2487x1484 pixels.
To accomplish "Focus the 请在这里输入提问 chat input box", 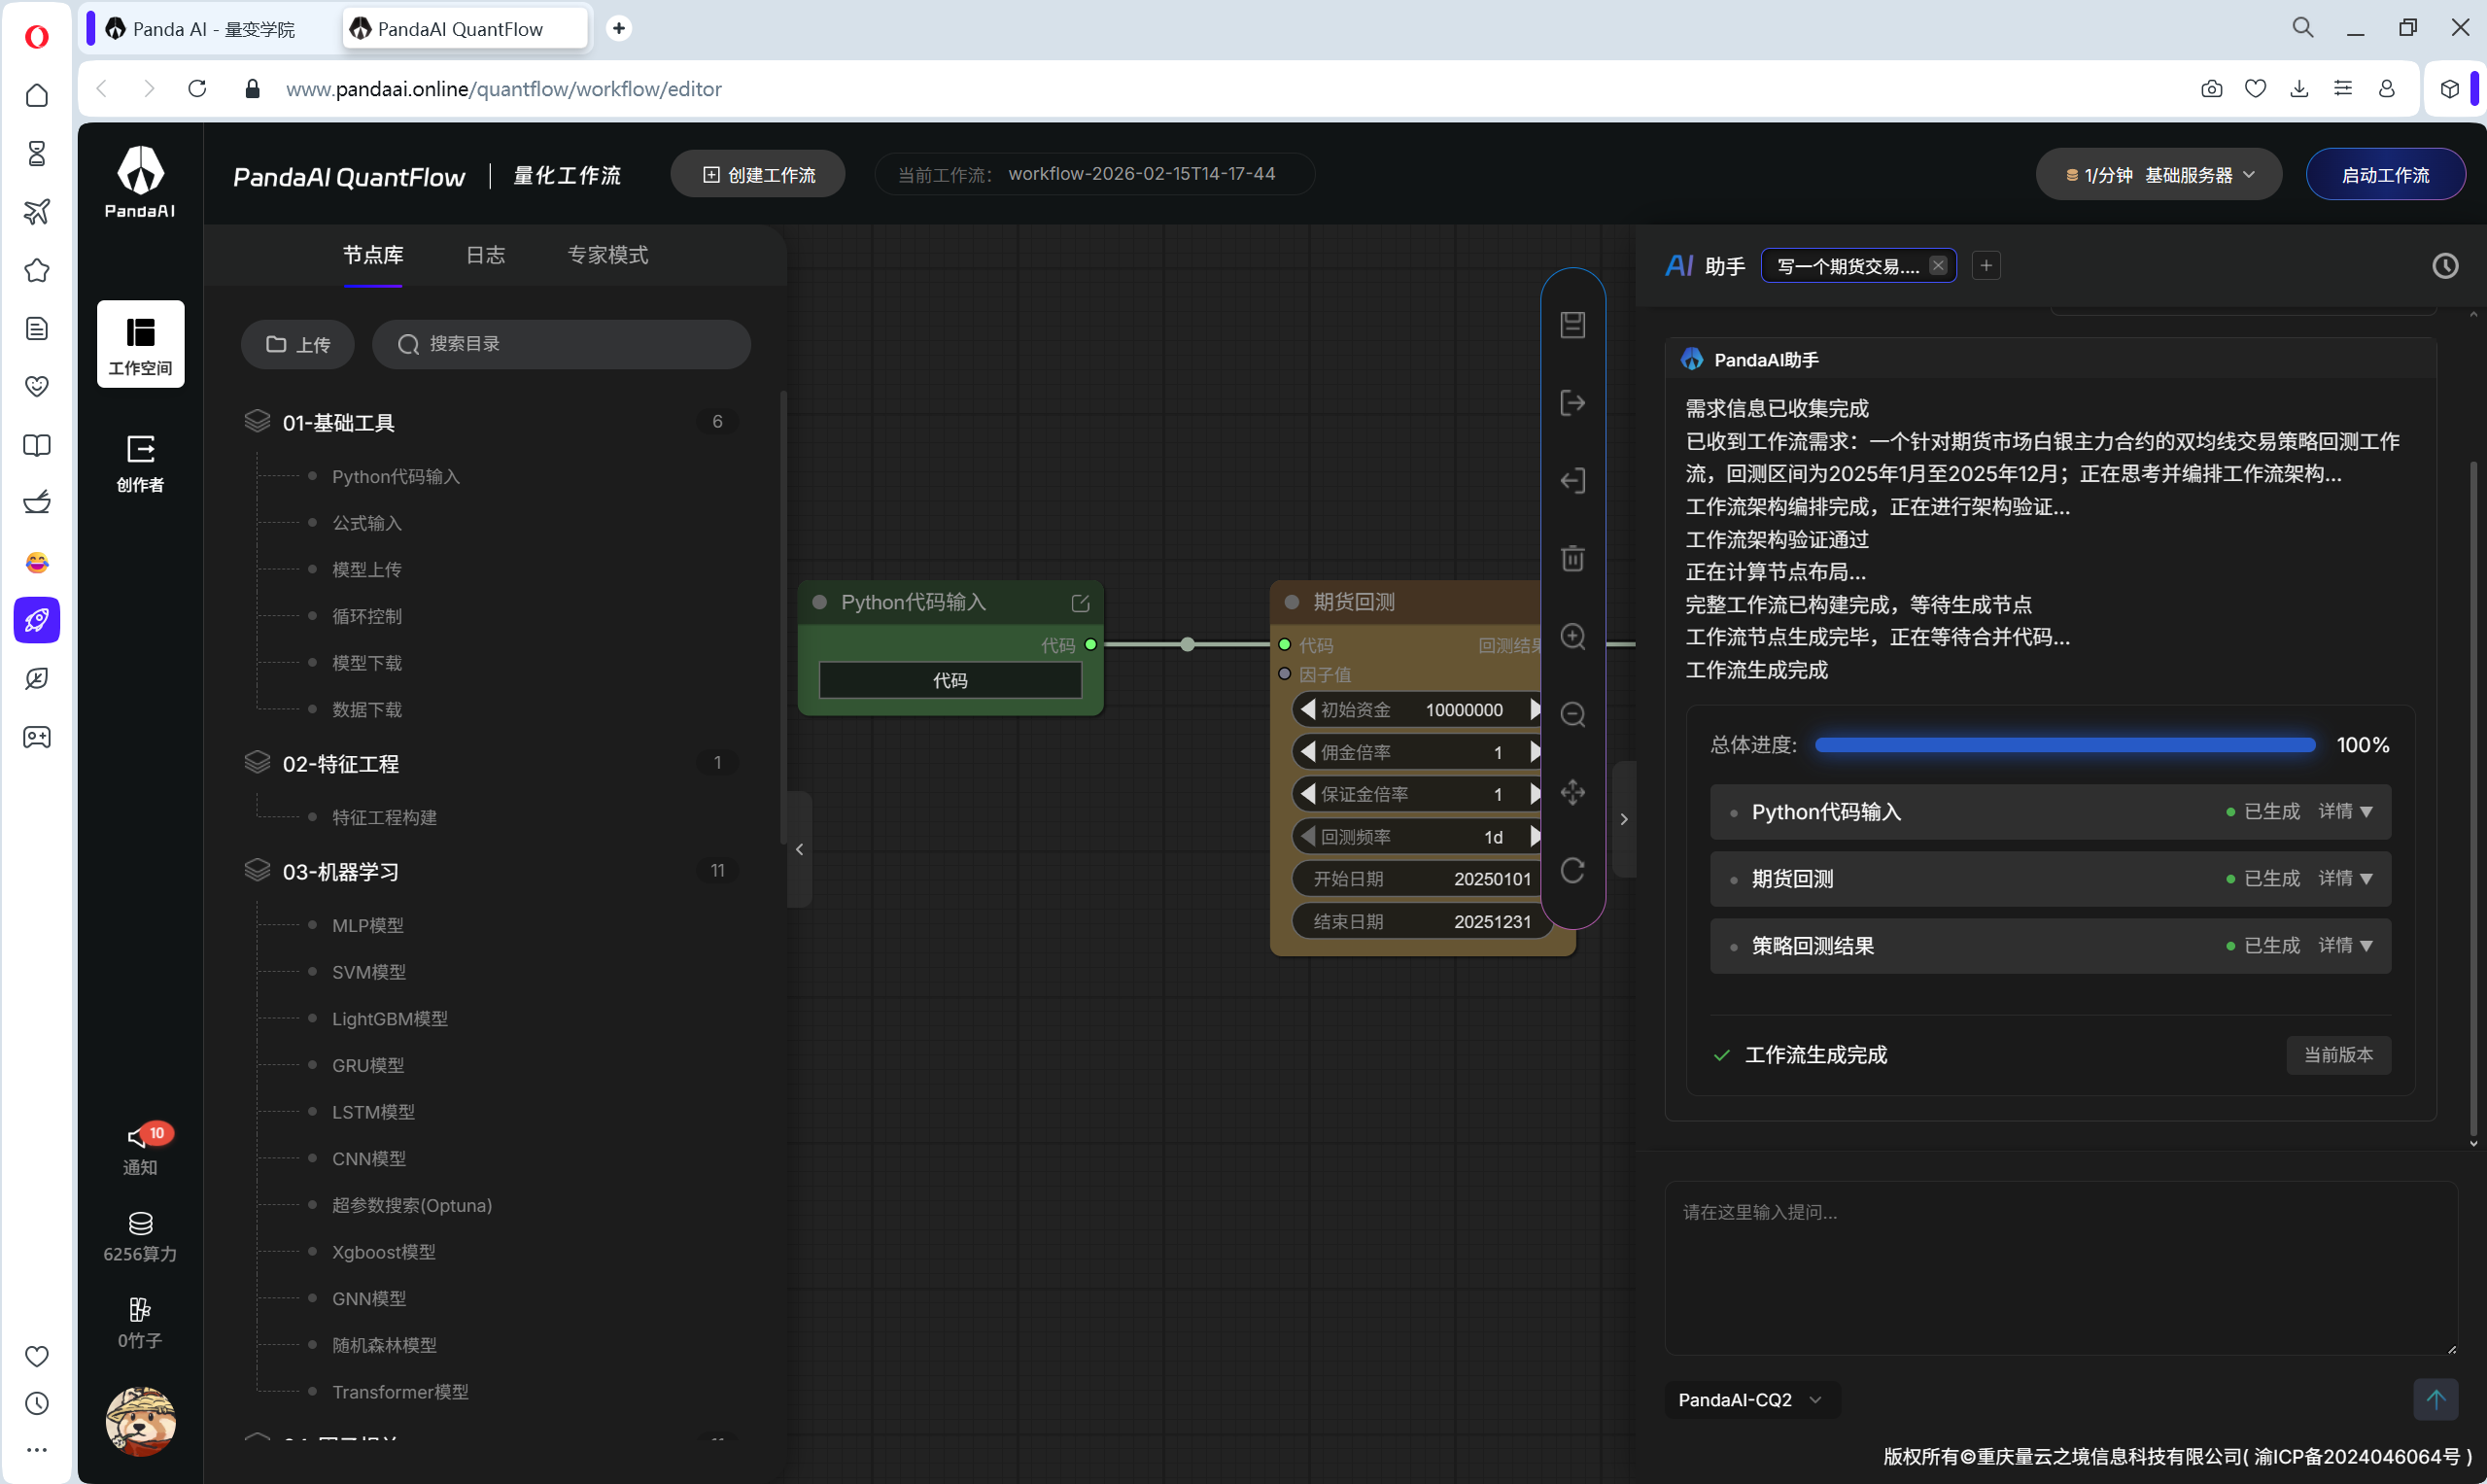I will coord(2060,1267).
